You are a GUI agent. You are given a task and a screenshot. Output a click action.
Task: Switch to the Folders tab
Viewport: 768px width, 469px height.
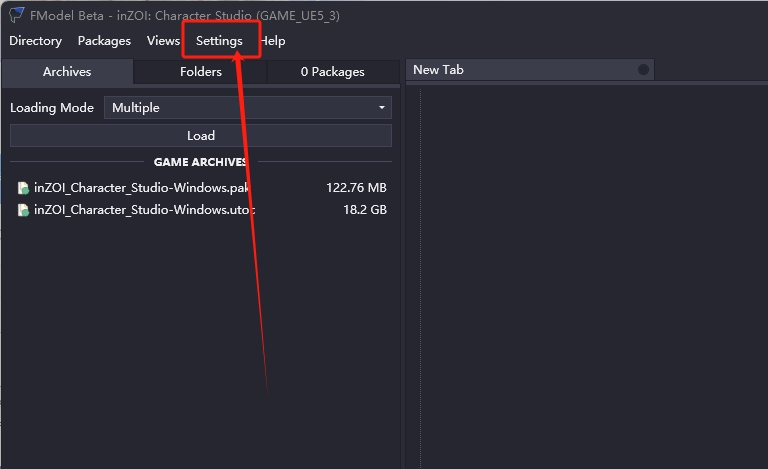pos(200,71)
